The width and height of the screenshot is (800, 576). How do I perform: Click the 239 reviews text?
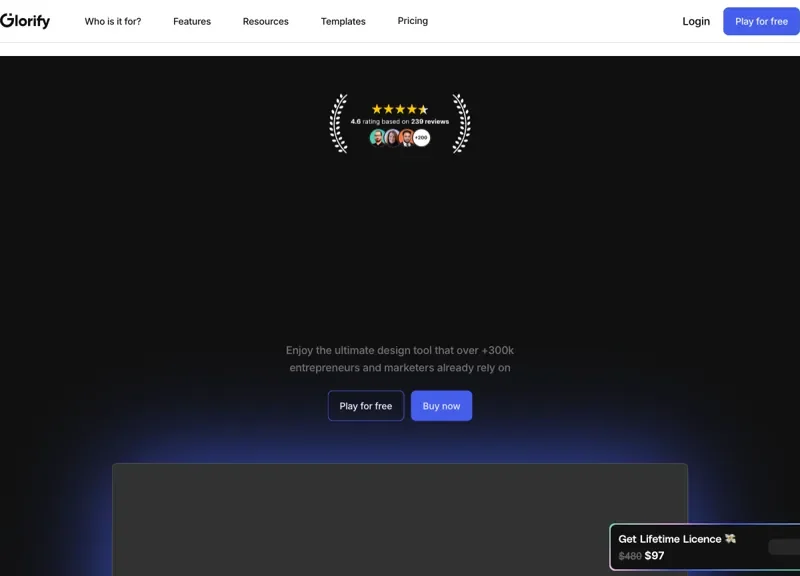click(429, 121)
